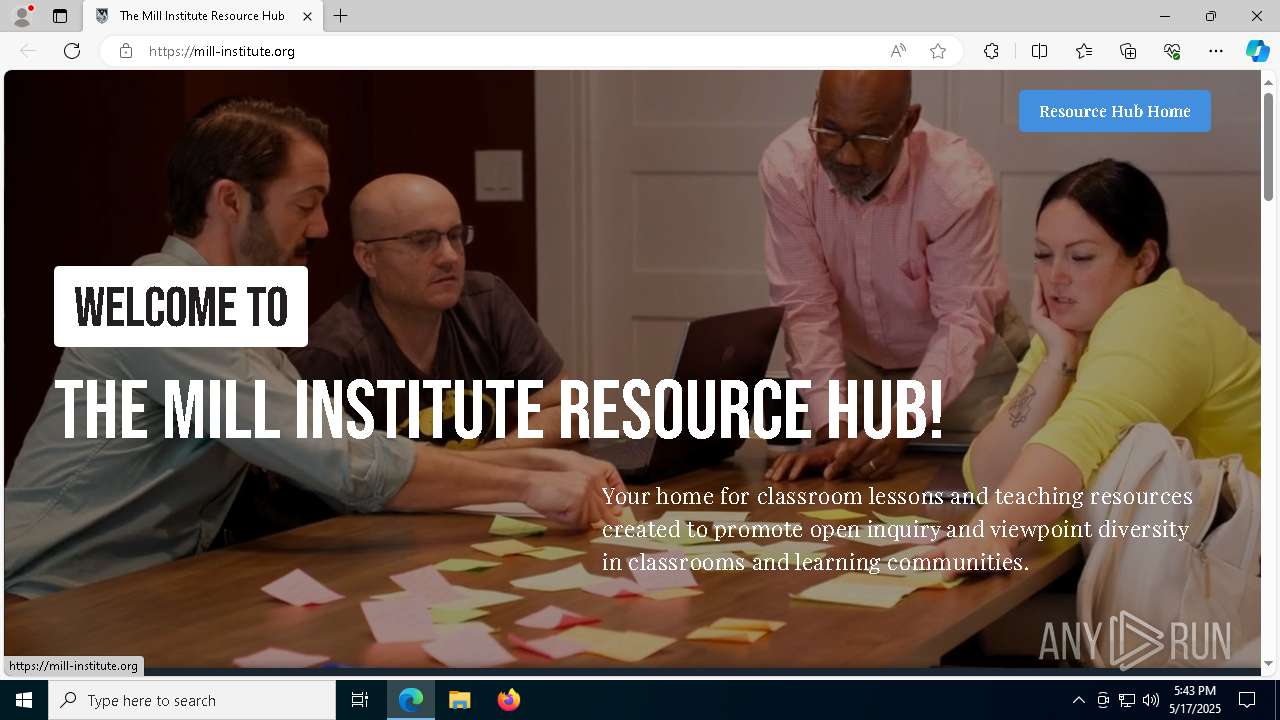Click the Resource Hub Home button
Image resolution: width=1280 pixels, height=720 pixels.
click(1115, 111)
